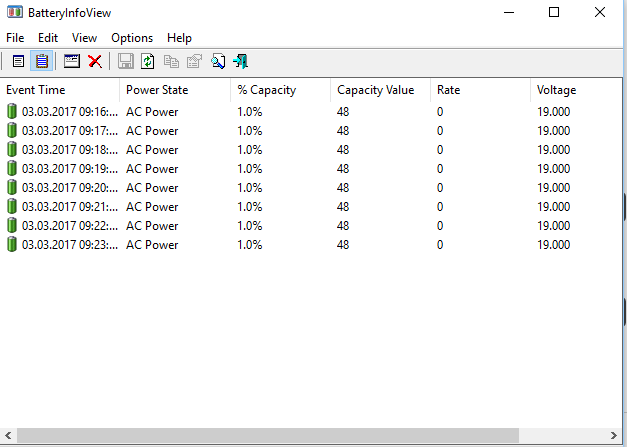Viewport: 627px width, 447px height.
Task: Click battery icon of the 09:19 row
Action: [x=12, y=168]
